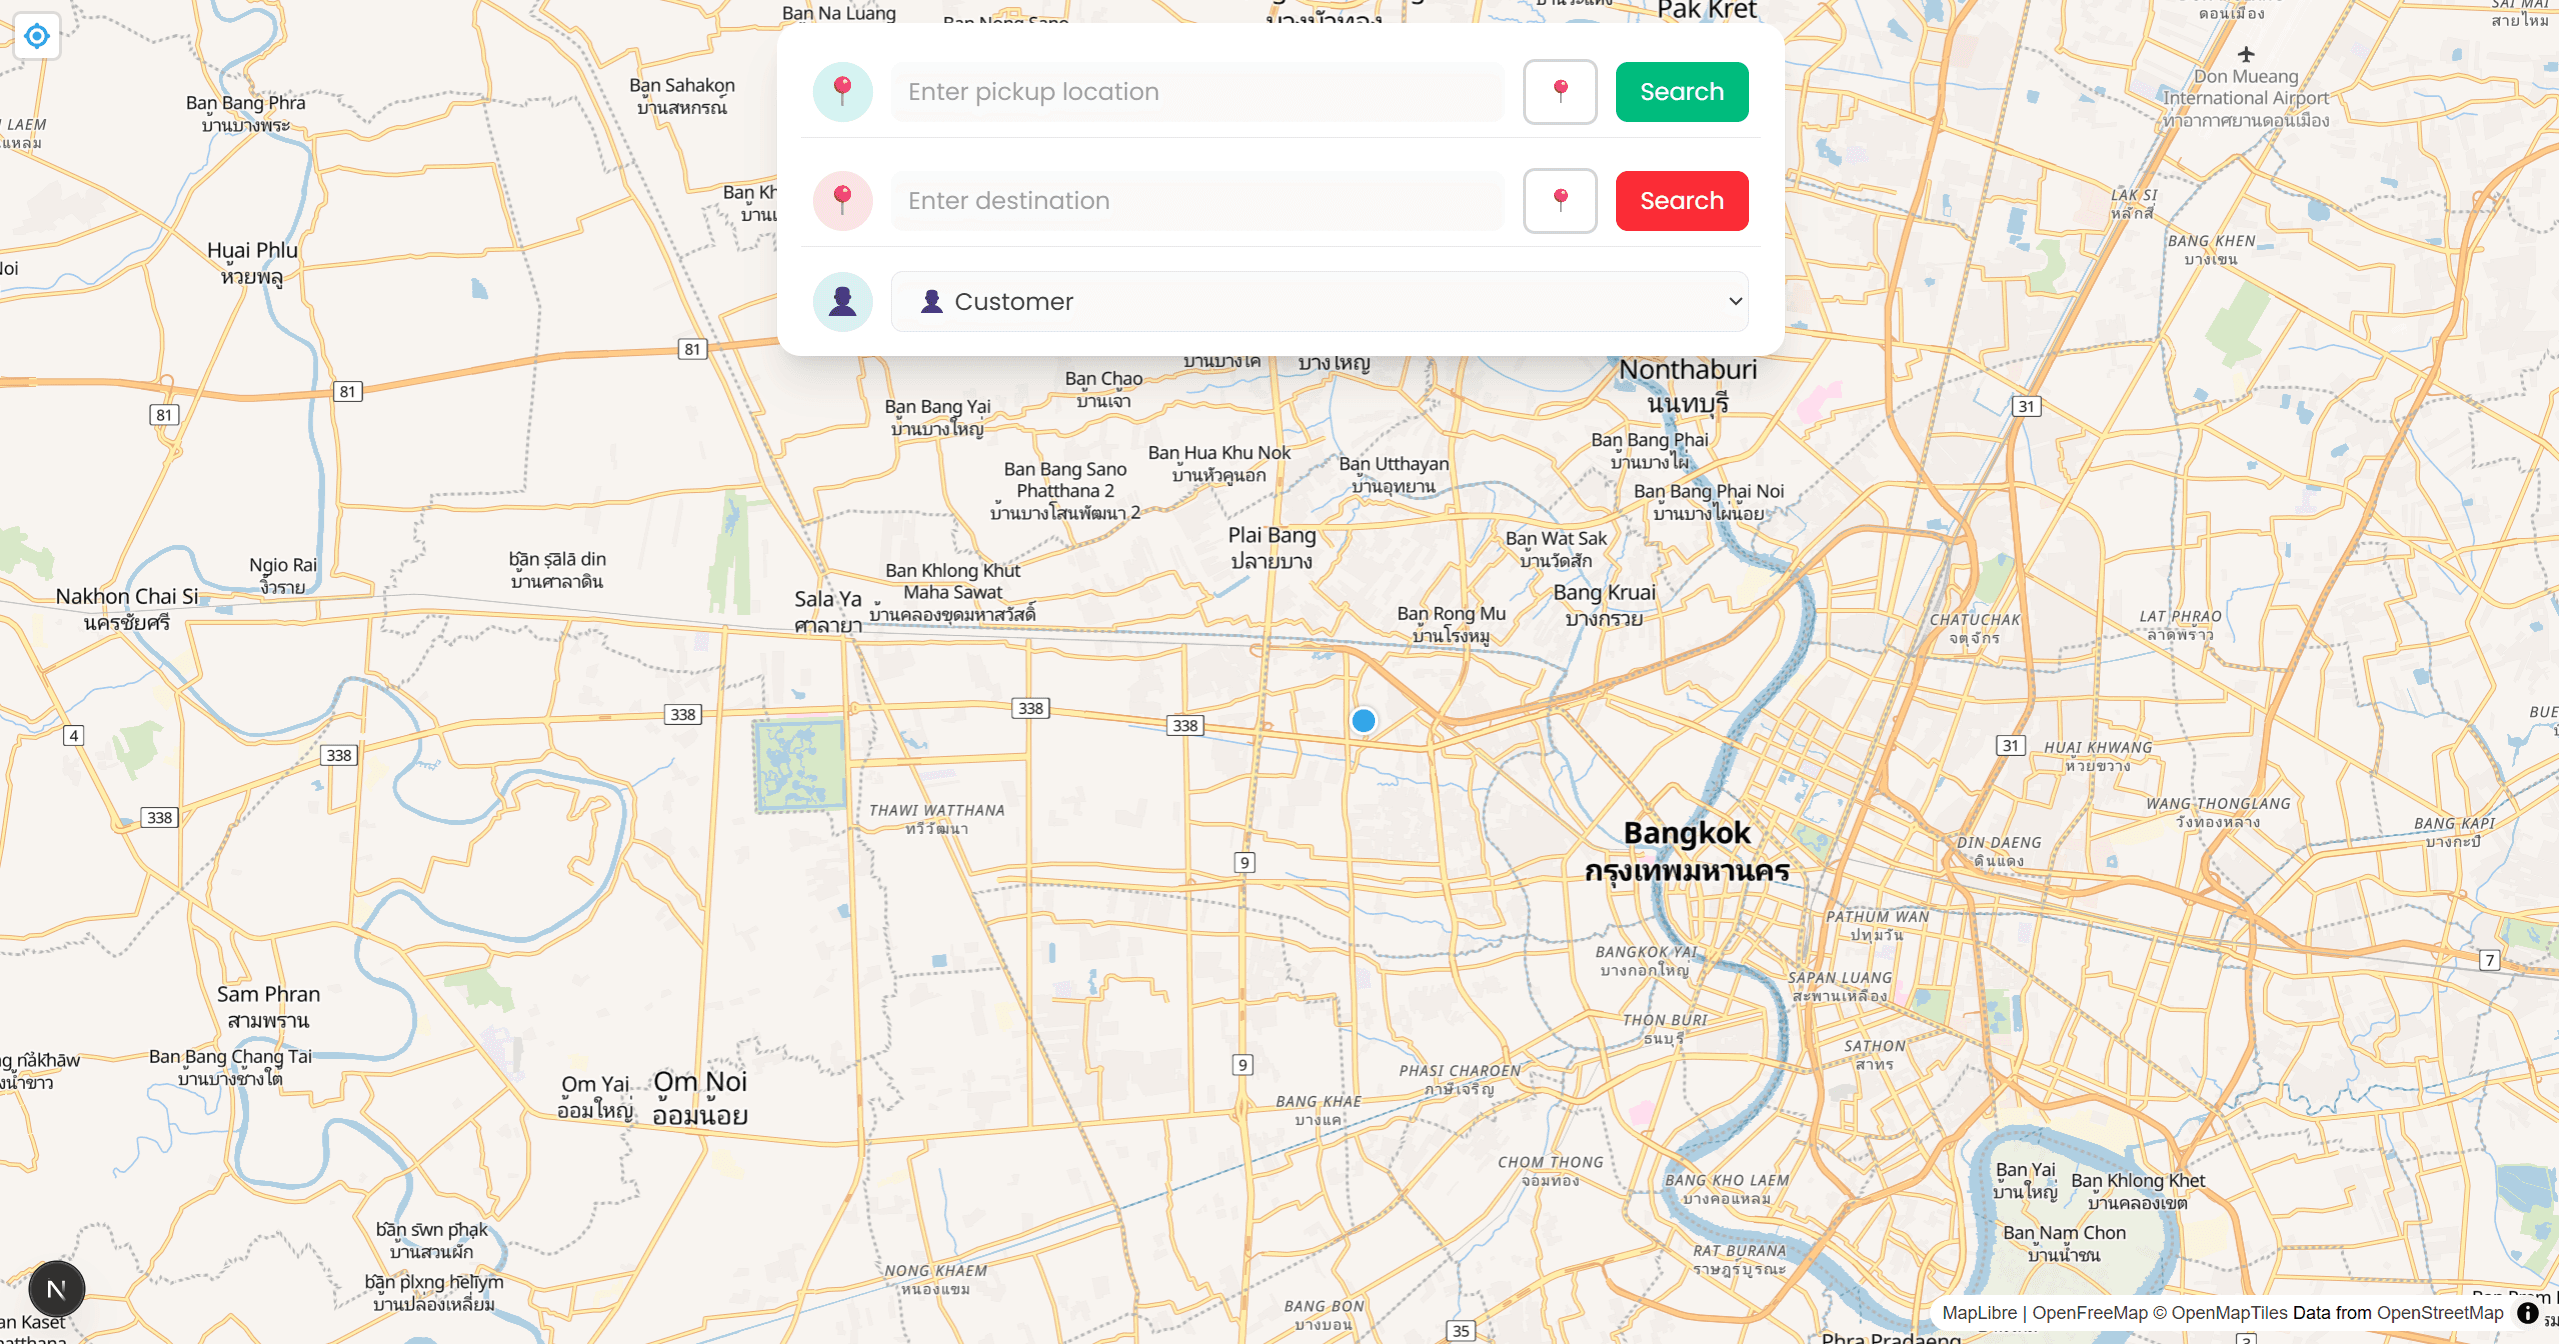Pick destination on map pin button
This screenshot has width=2559, height=1344.
(x=1560, y=201)
